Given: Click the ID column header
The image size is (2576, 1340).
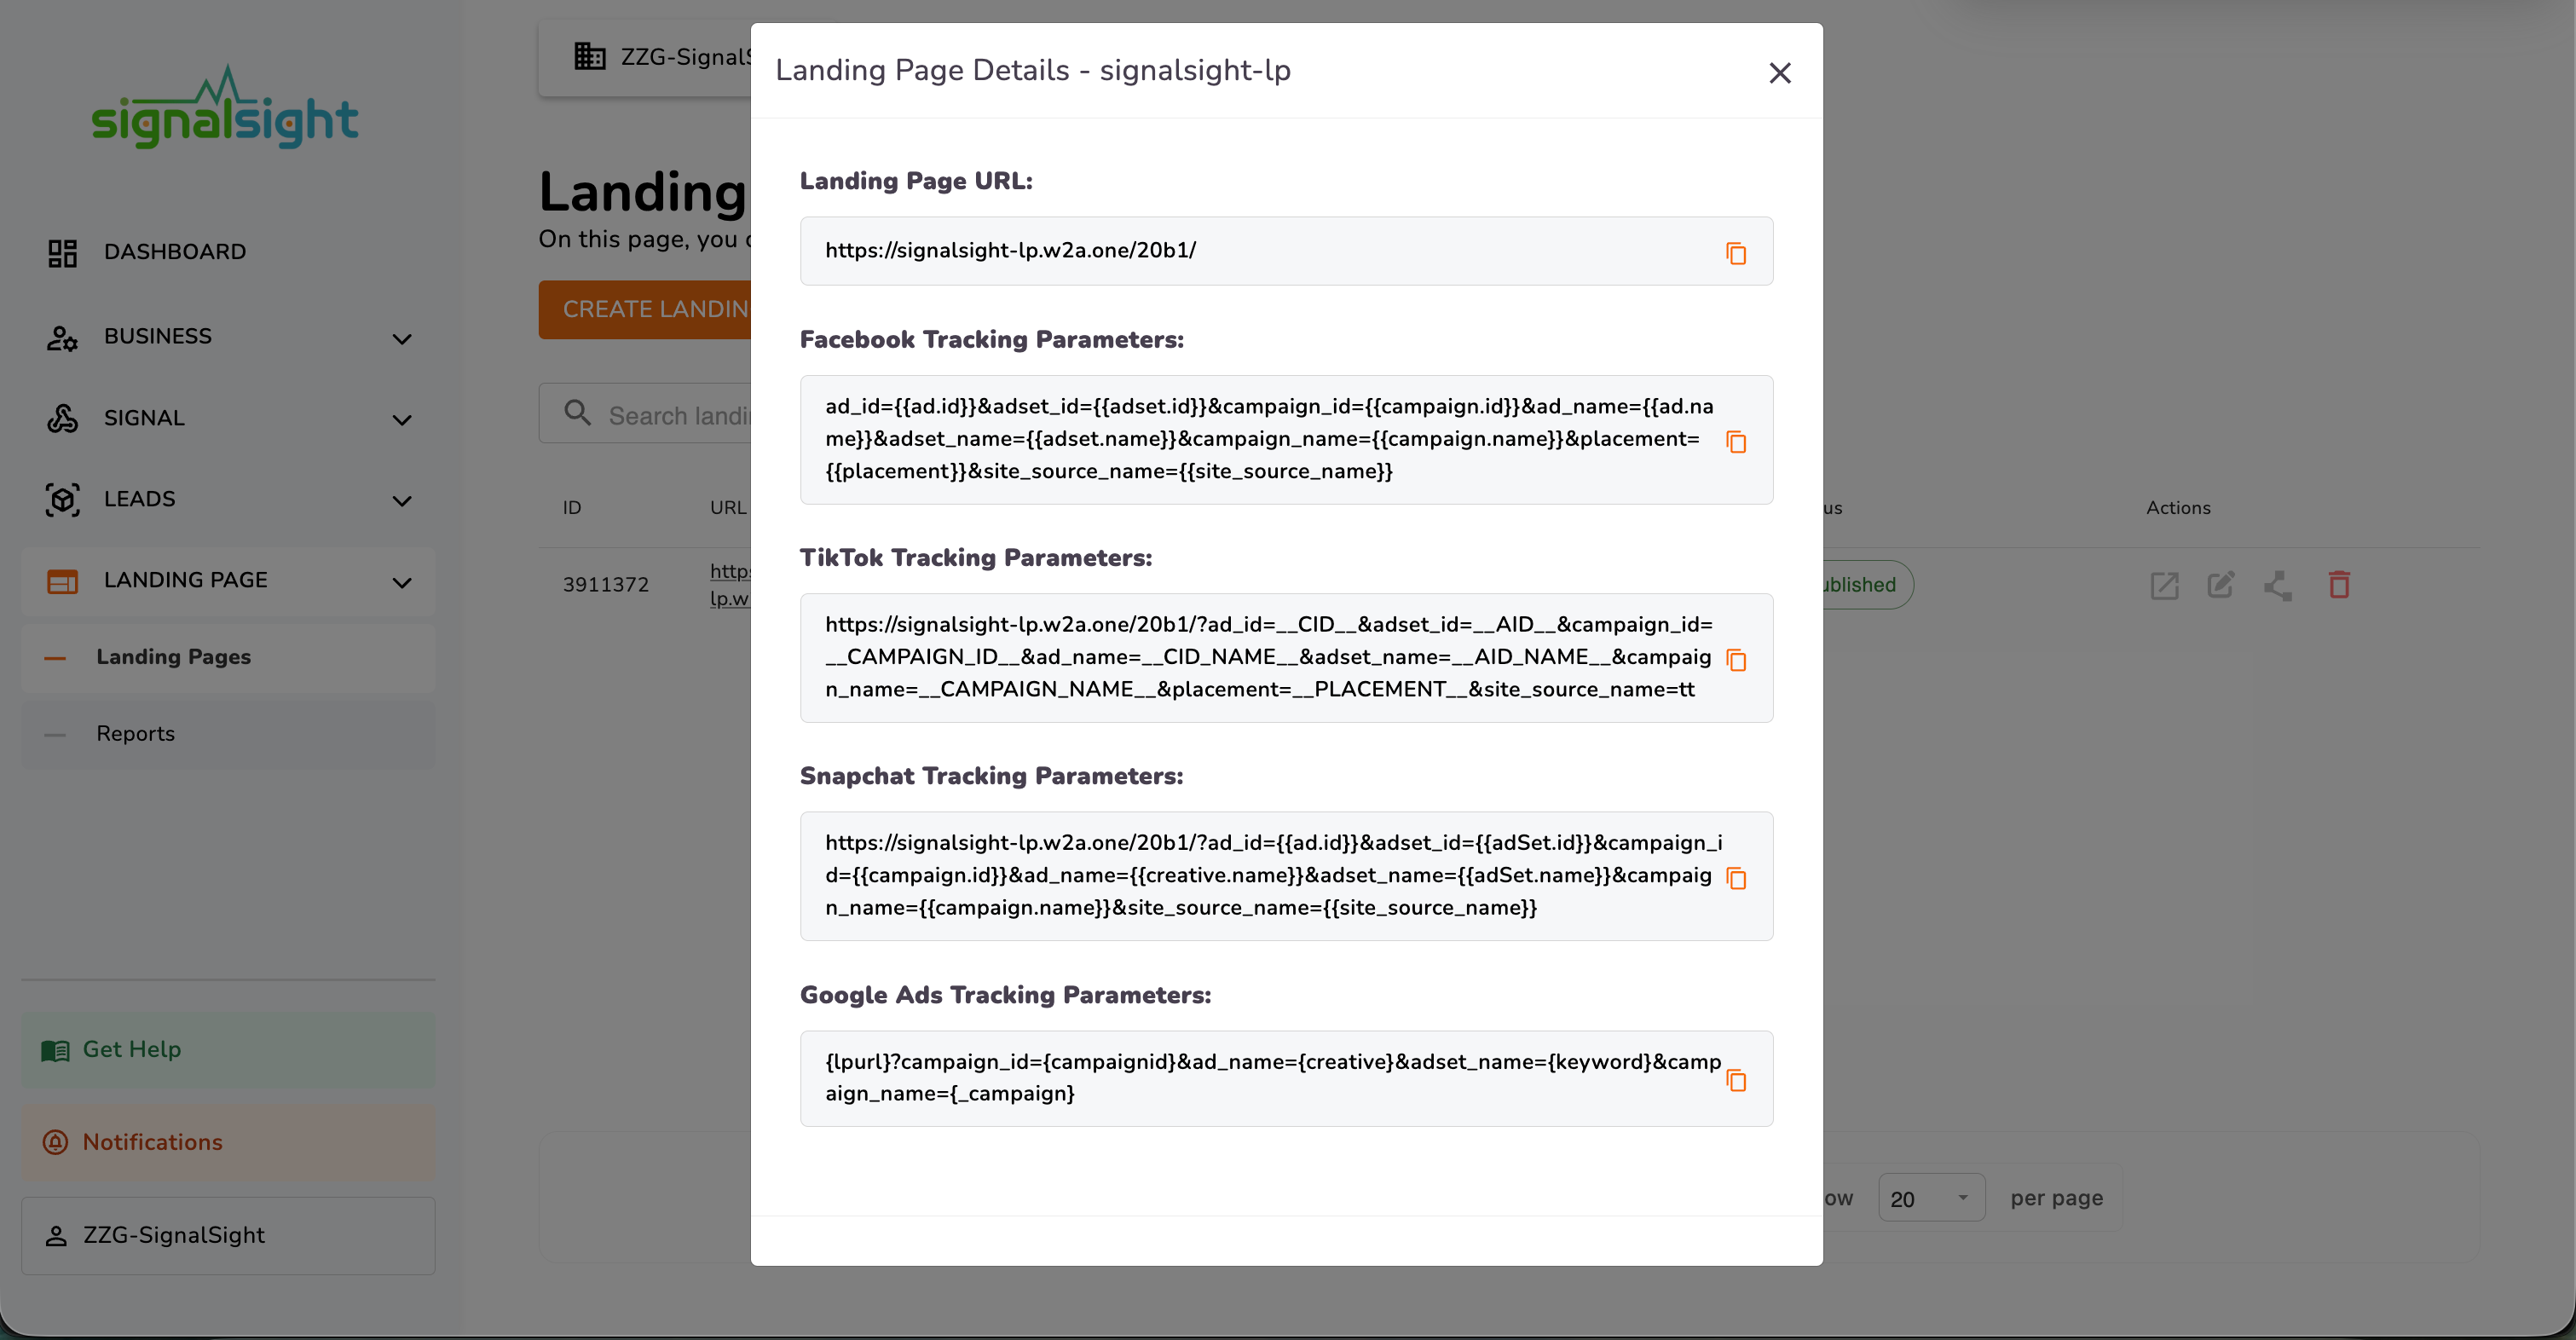Looking at the screenshot, I should point(572,508).
